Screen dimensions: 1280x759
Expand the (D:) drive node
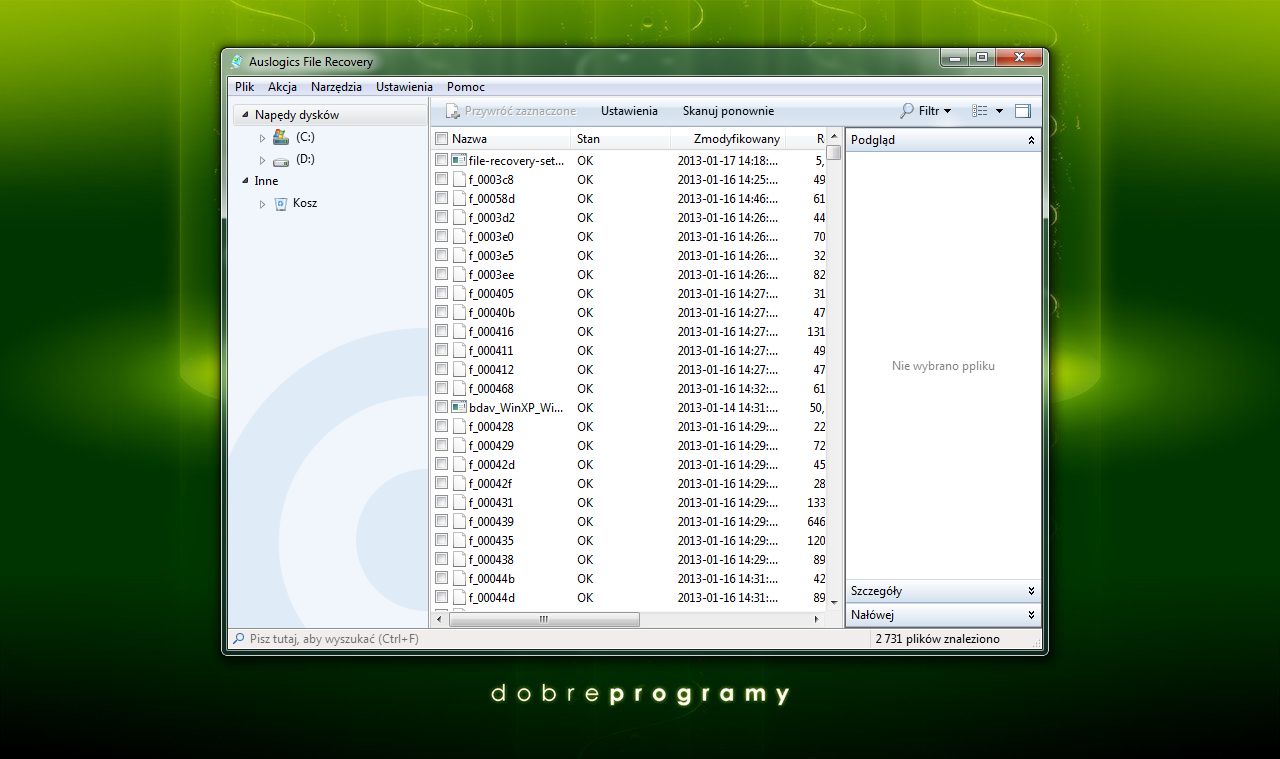[x=263, y=160]
